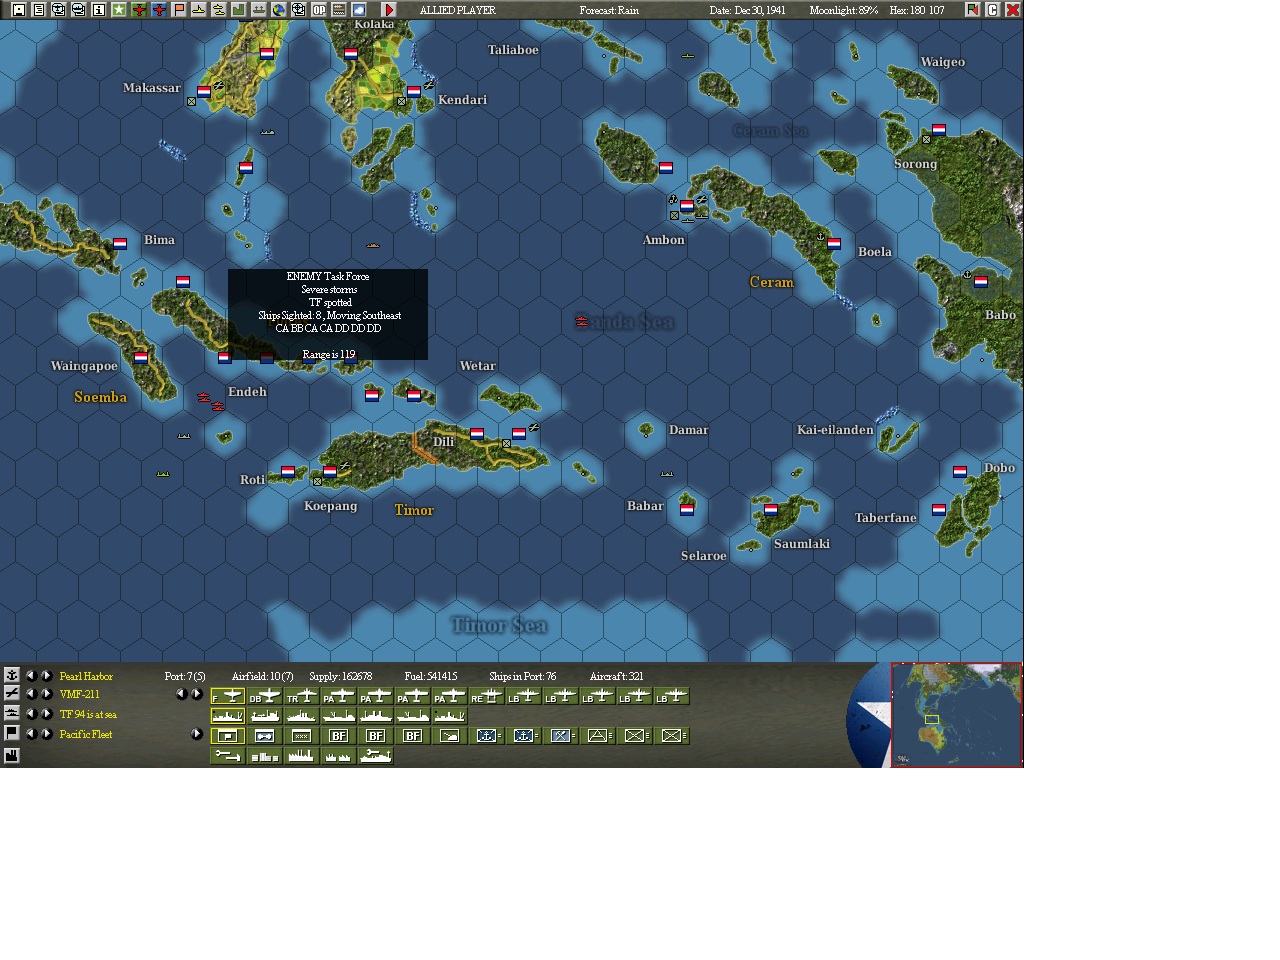Select the highlighted headquarters flag unit icon
Image resolution: width=1280 pixels, height=960 pixels.
click(x=227, y=736)
